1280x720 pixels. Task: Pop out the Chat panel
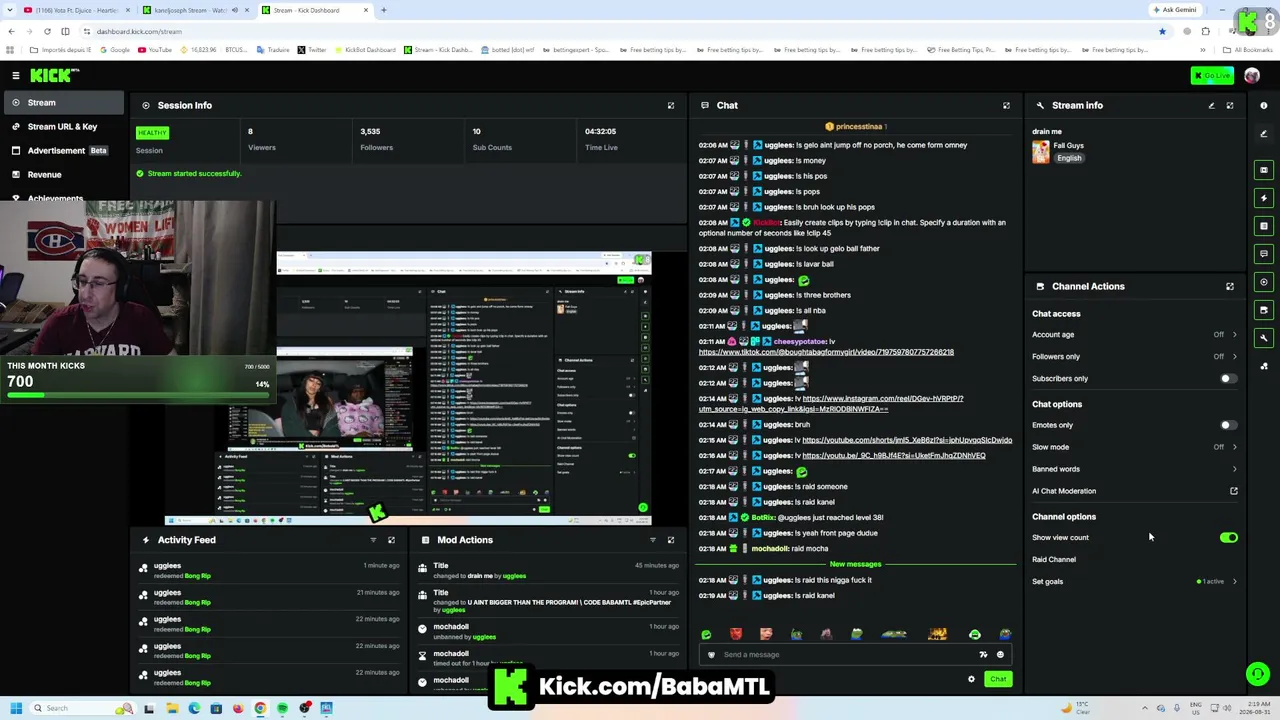(1006, 105)
